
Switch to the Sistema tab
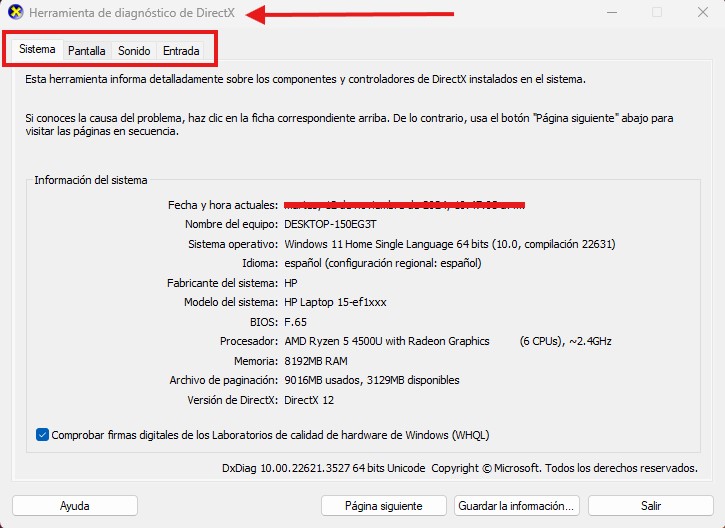[x=37, y=49]
